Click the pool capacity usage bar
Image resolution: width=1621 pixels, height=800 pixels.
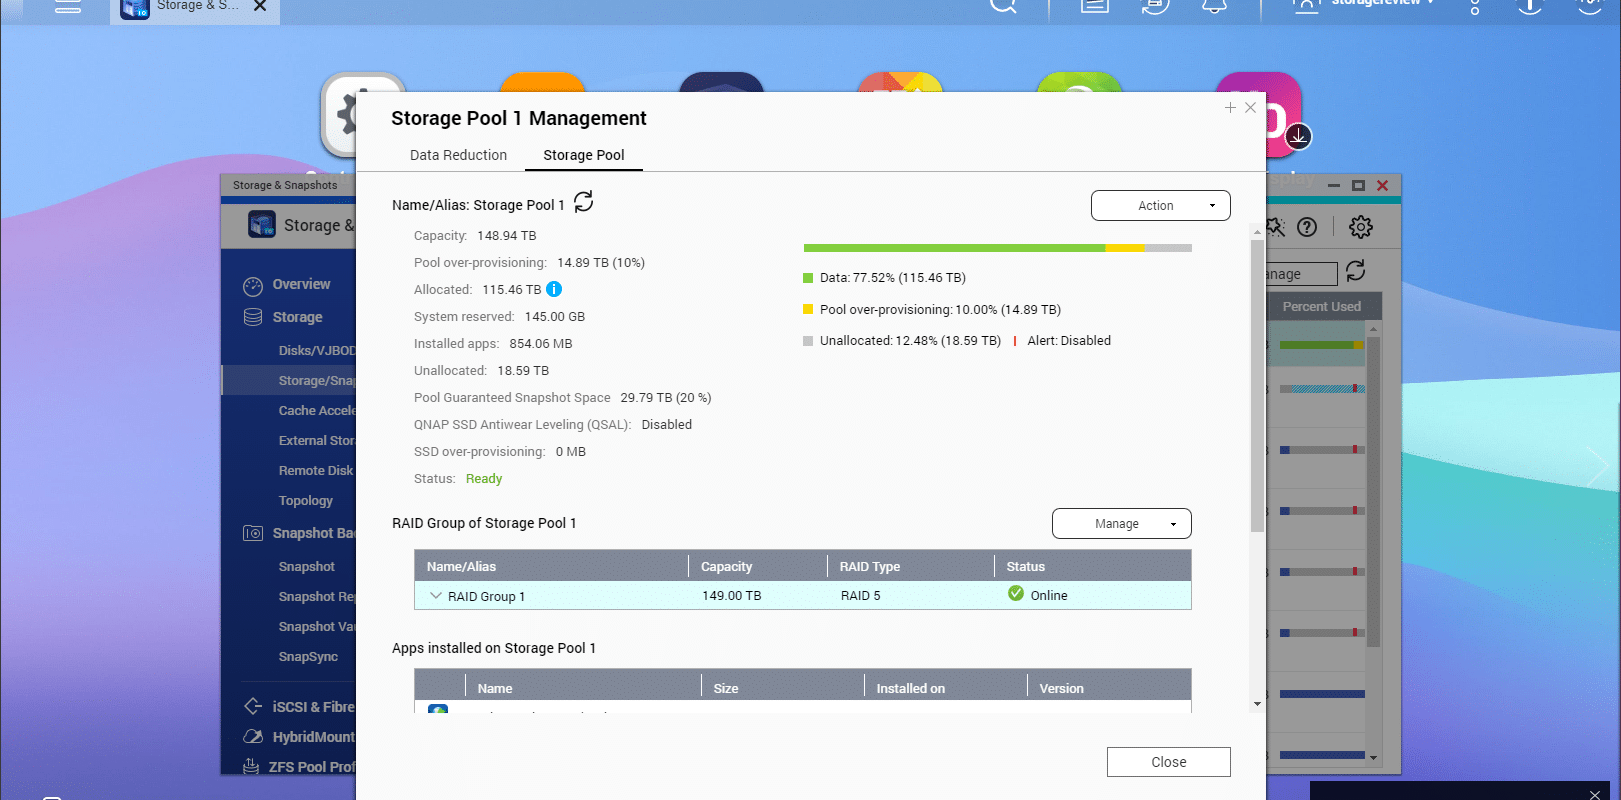pyautogui.click(x=997, y=248)
